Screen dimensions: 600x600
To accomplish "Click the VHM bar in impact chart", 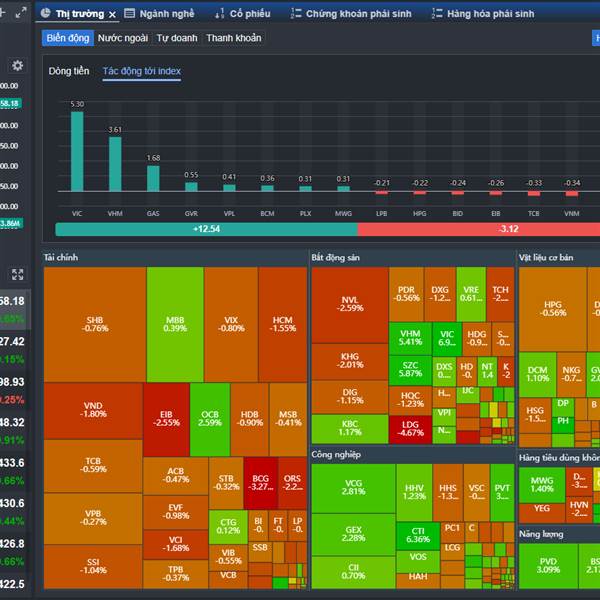I will pyautogui.click(x=115, y=164).
